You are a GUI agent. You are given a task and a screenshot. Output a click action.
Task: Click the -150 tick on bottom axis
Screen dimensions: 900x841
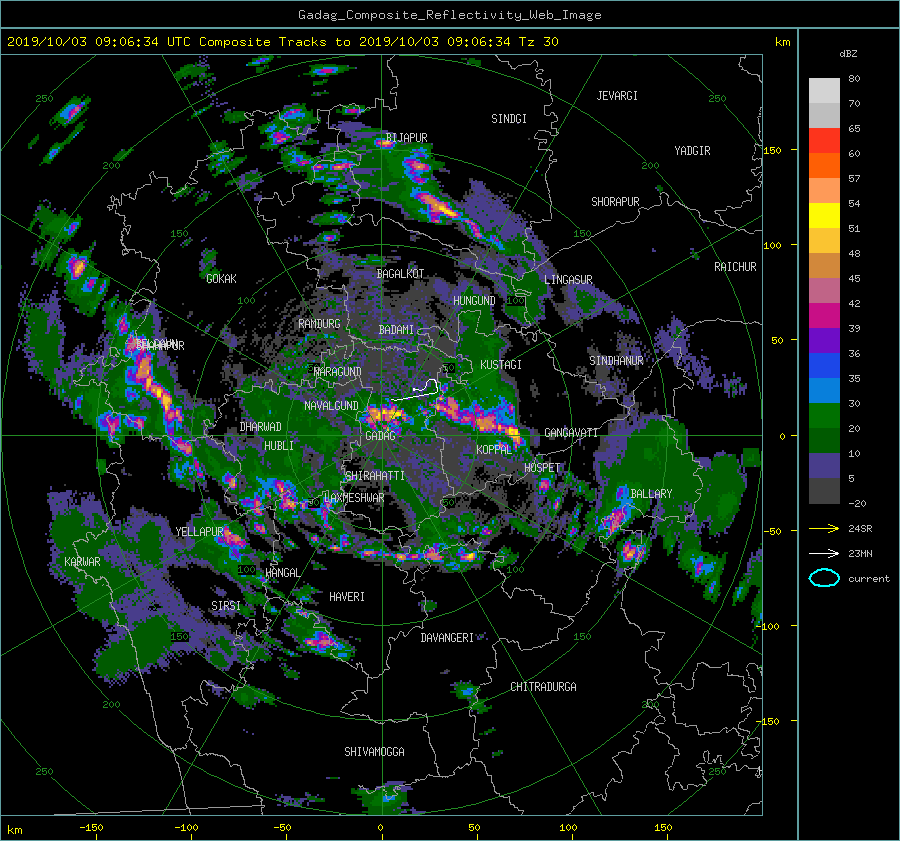[91, 827]
